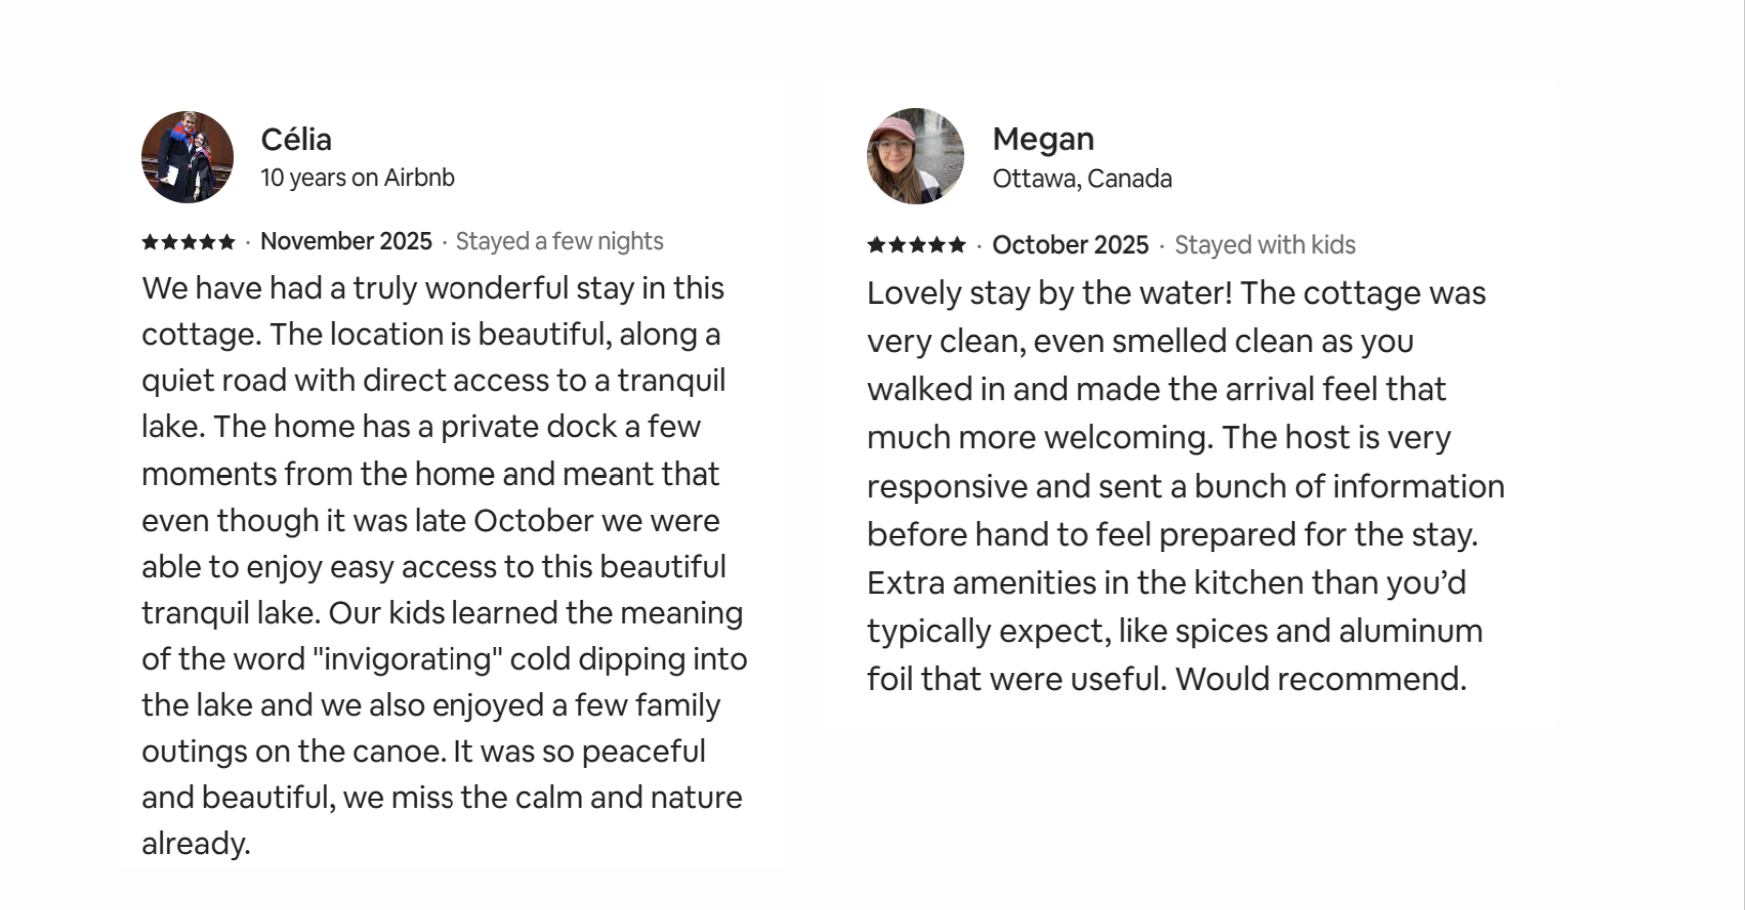
Task: Click the middle star in Megan's rating
Action: click(x=916, y=245)
